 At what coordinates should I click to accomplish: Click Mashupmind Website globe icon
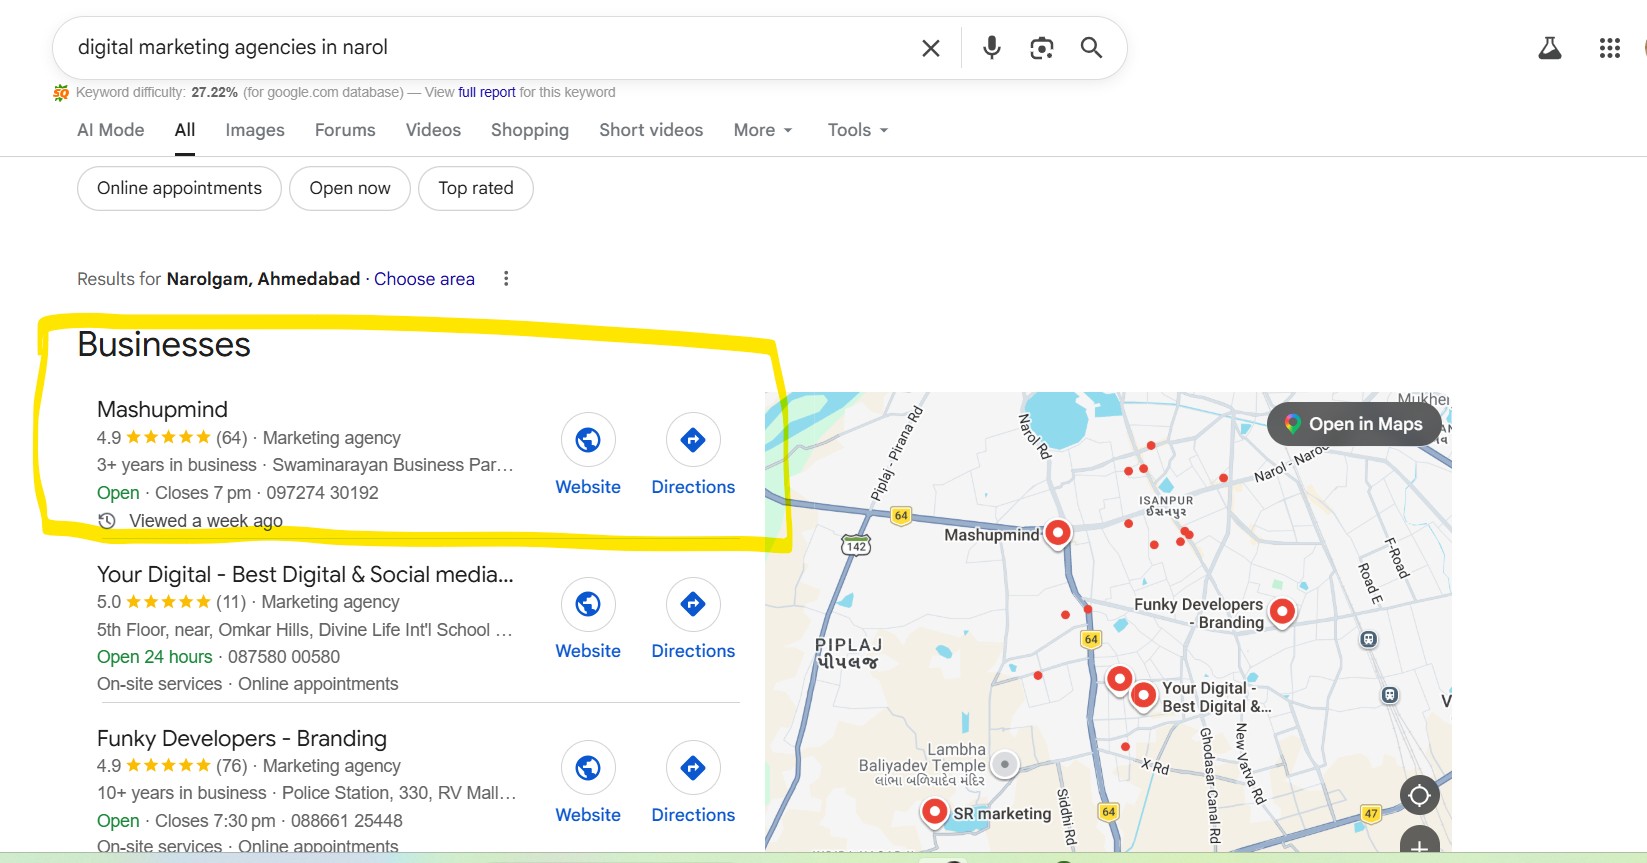pos(588,440)
